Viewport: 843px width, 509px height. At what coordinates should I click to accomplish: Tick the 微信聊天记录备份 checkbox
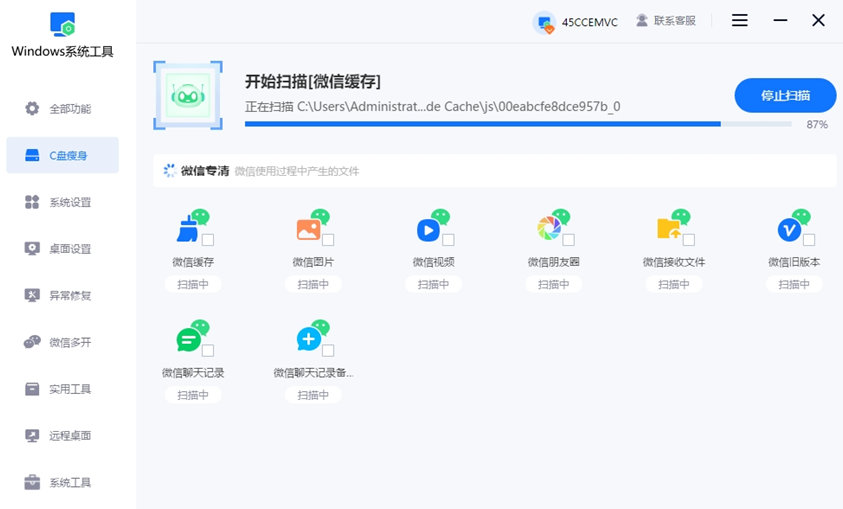coord(328,350)
